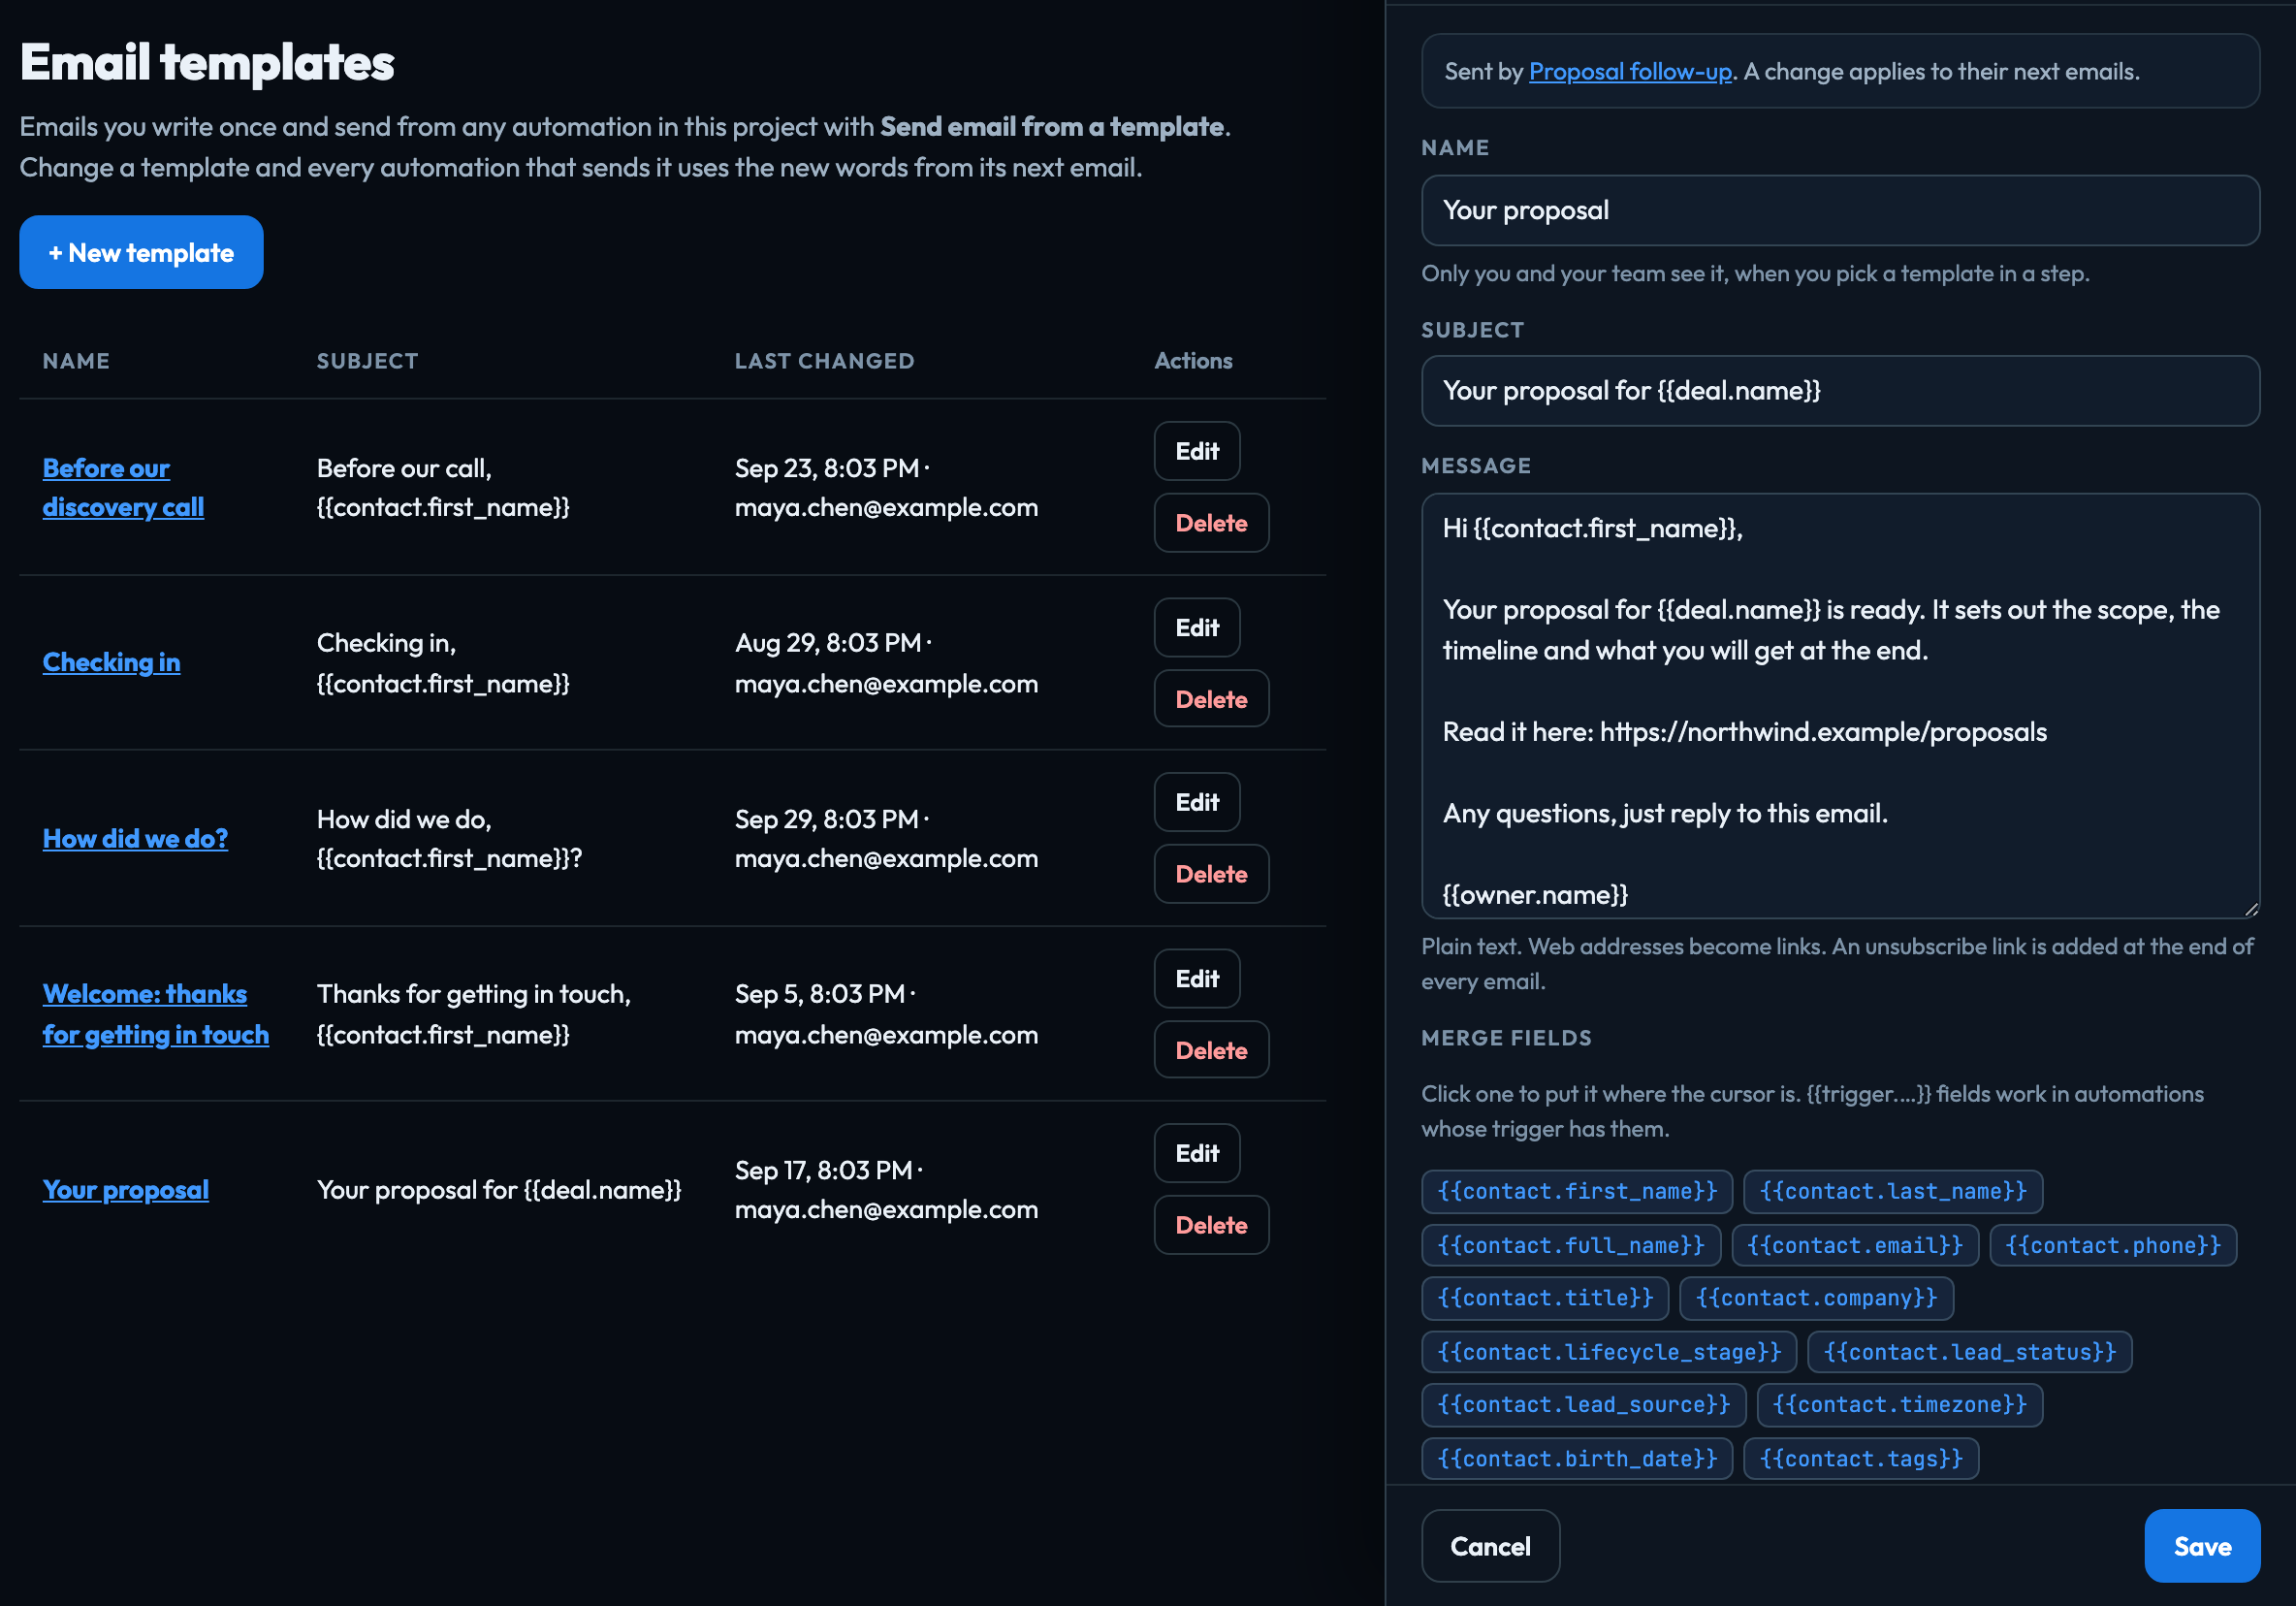Click the SUBJECT column header in the table
The image size is (2296, 1606).
point(367,361)
